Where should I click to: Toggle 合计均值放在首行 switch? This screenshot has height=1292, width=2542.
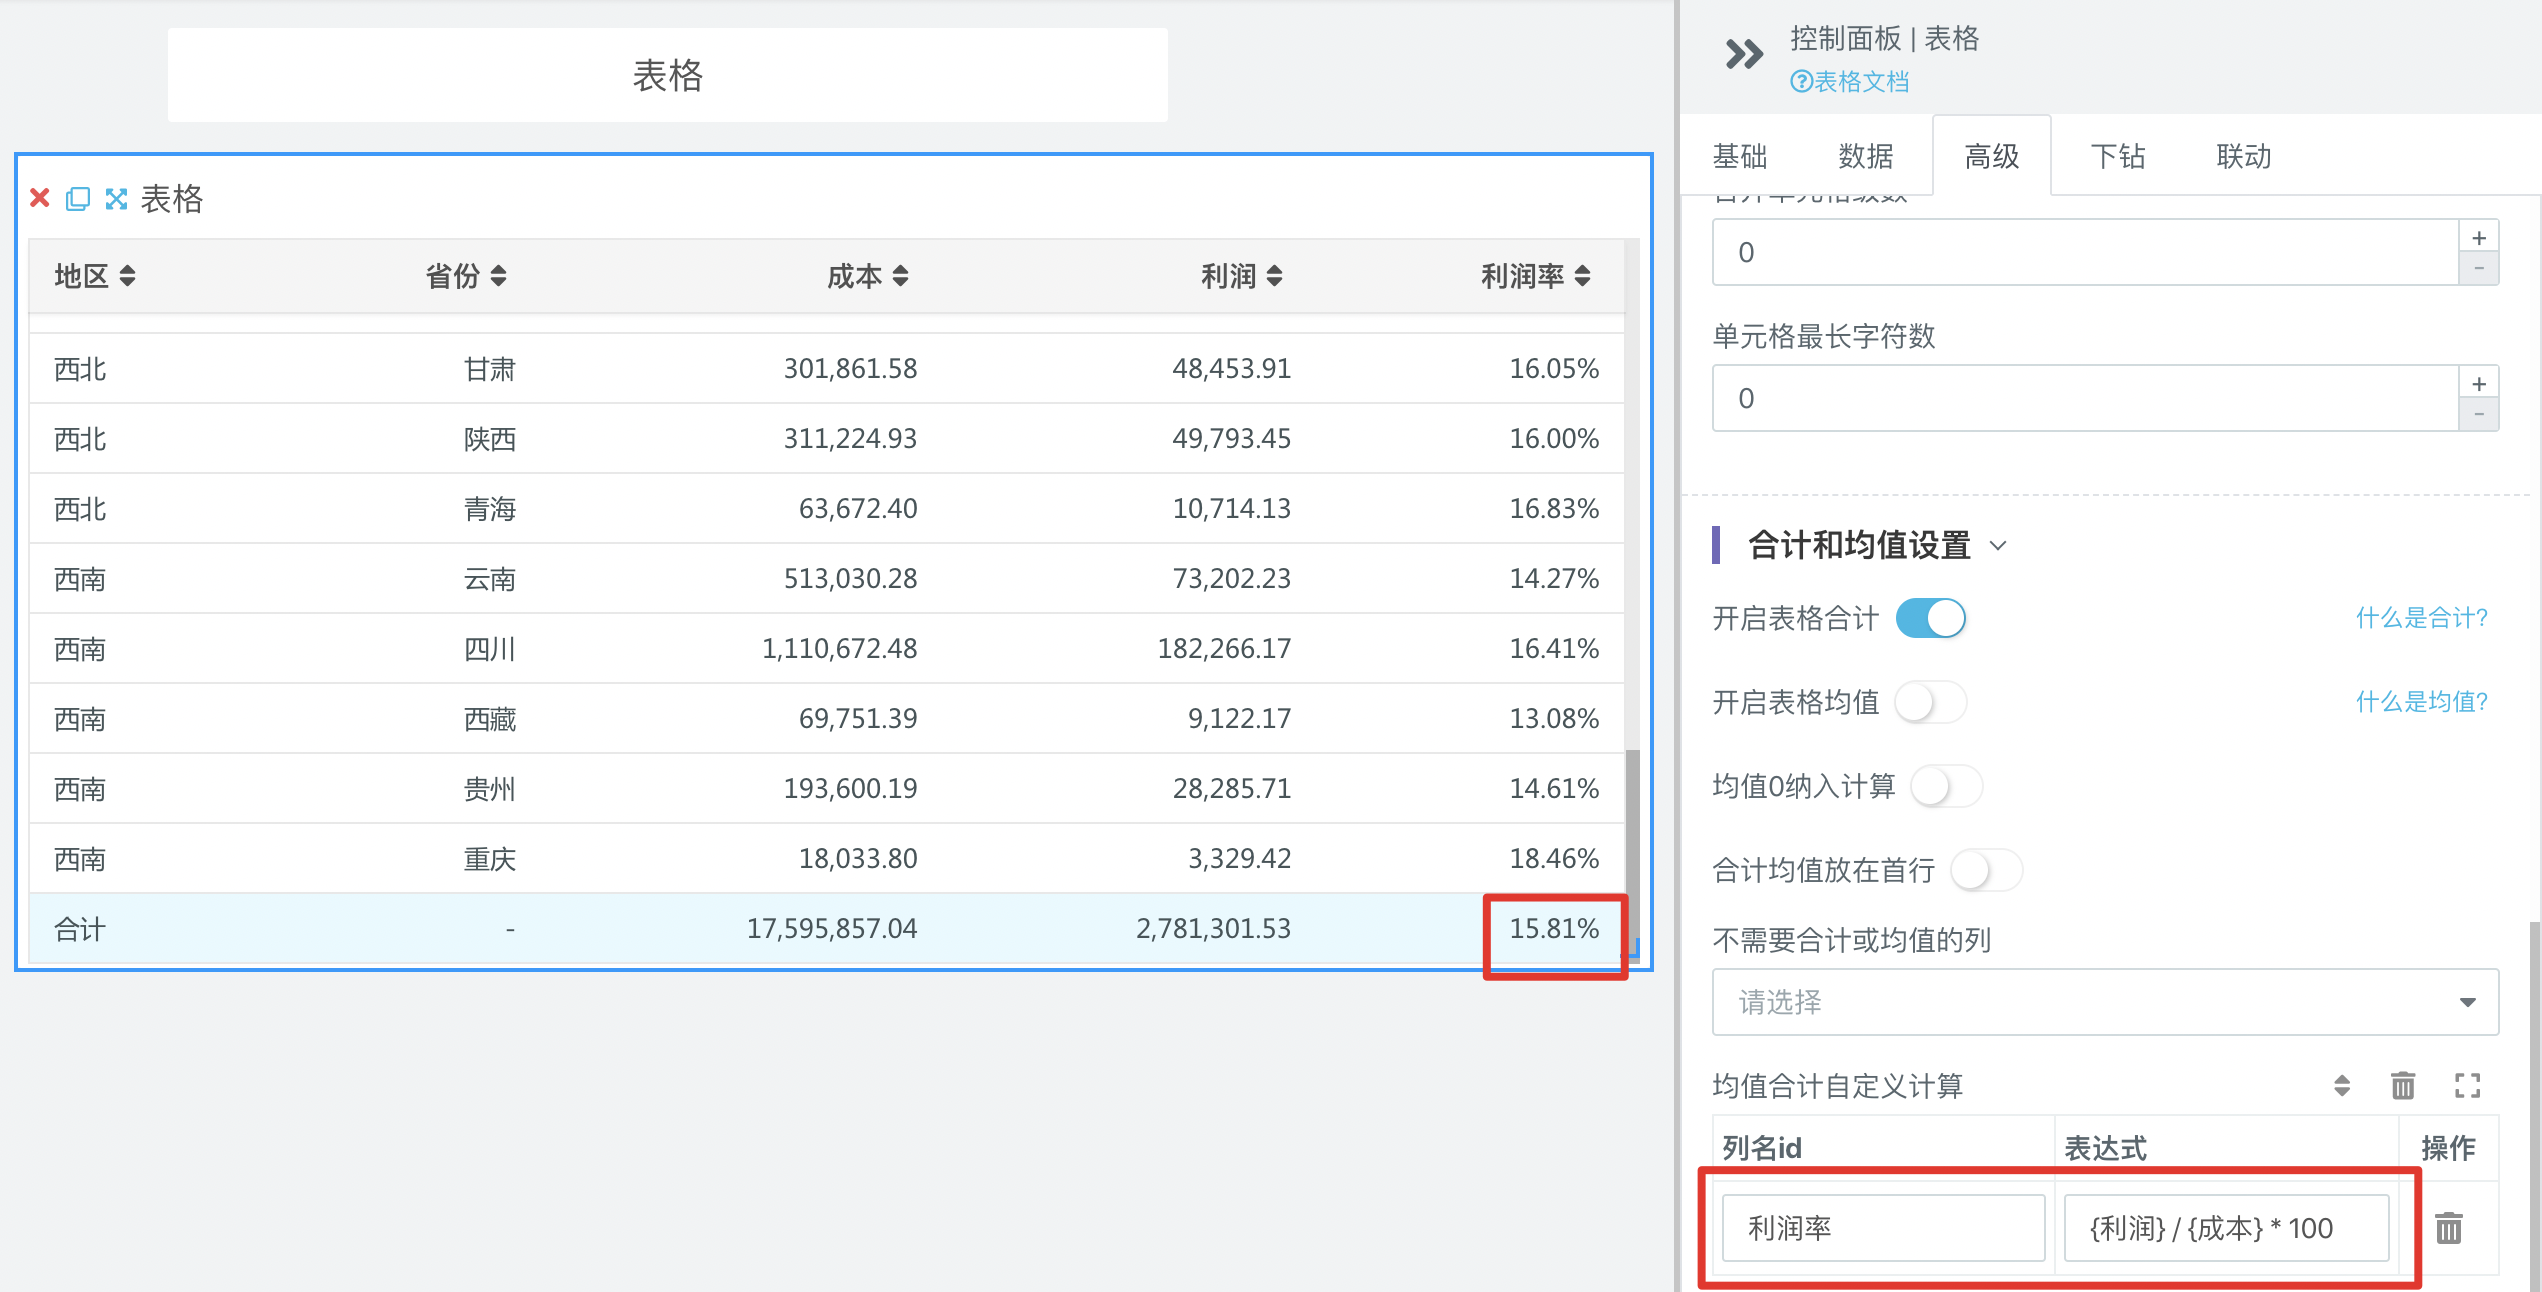(1986, 870)
